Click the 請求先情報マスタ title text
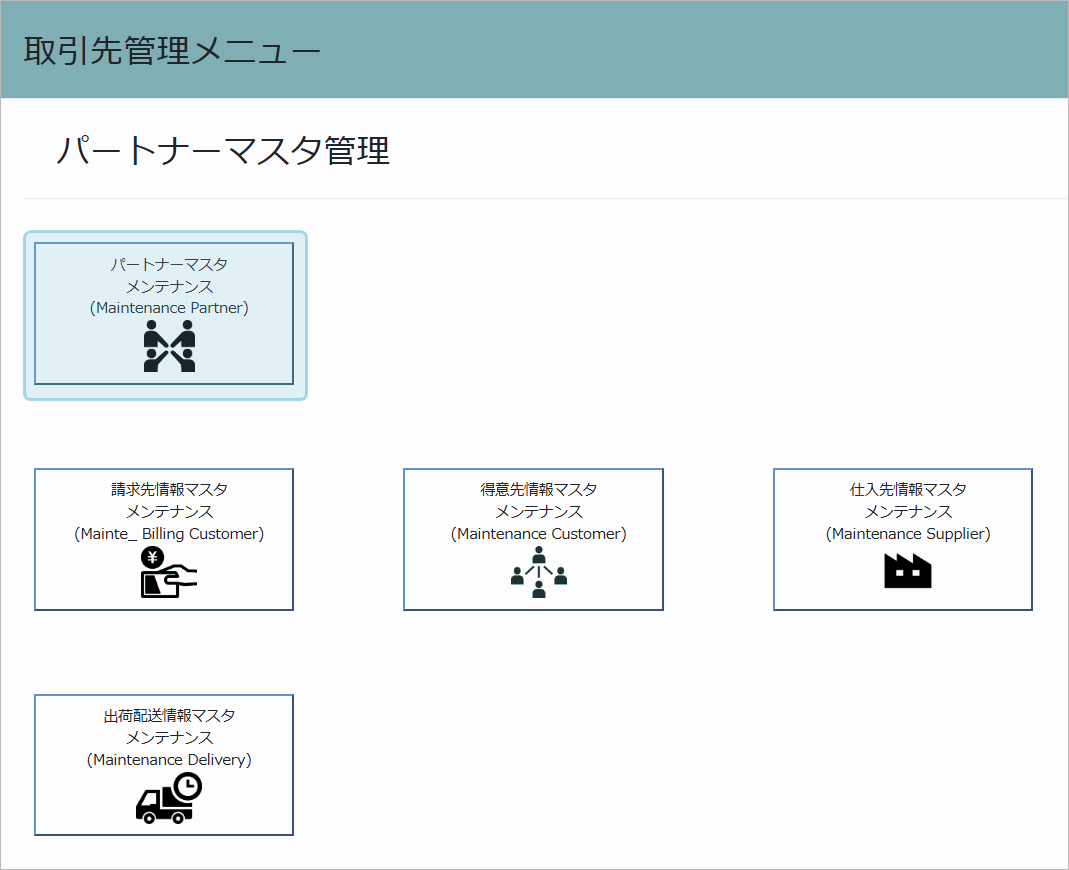This screenshot has width=1069, height=870. [169, 490]
